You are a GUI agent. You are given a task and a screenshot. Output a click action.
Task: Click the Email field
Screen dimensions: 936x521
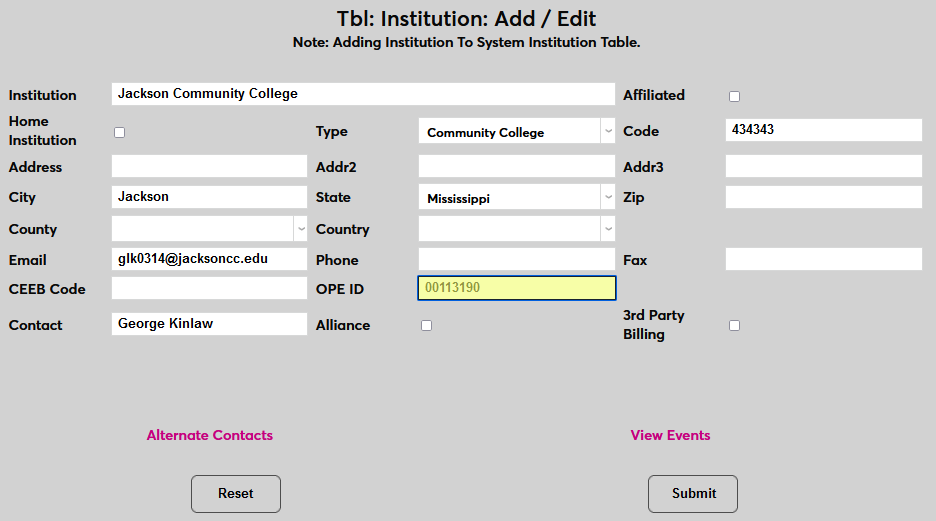209,259
